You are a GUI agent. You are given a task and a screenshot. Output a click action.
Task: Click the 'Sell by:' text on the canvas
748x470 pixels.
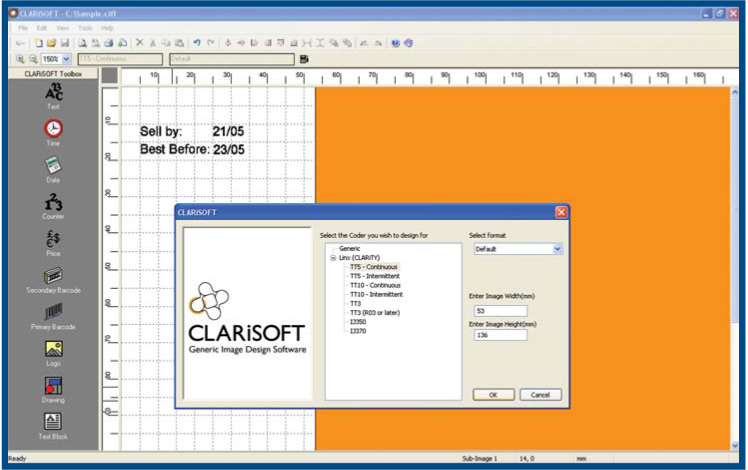[161, 132]
